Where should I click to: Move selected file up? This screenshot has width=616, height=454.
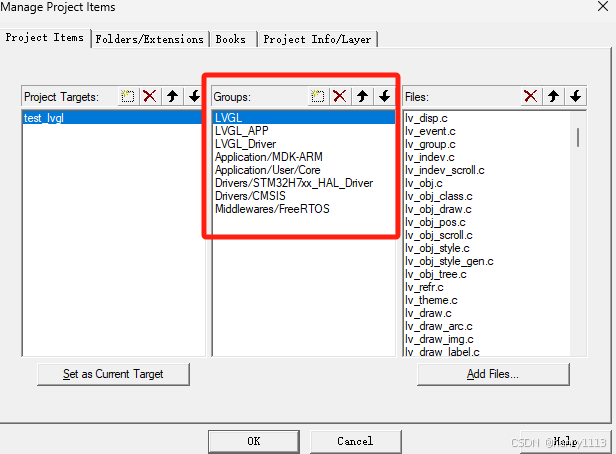(x=553, y=96)
